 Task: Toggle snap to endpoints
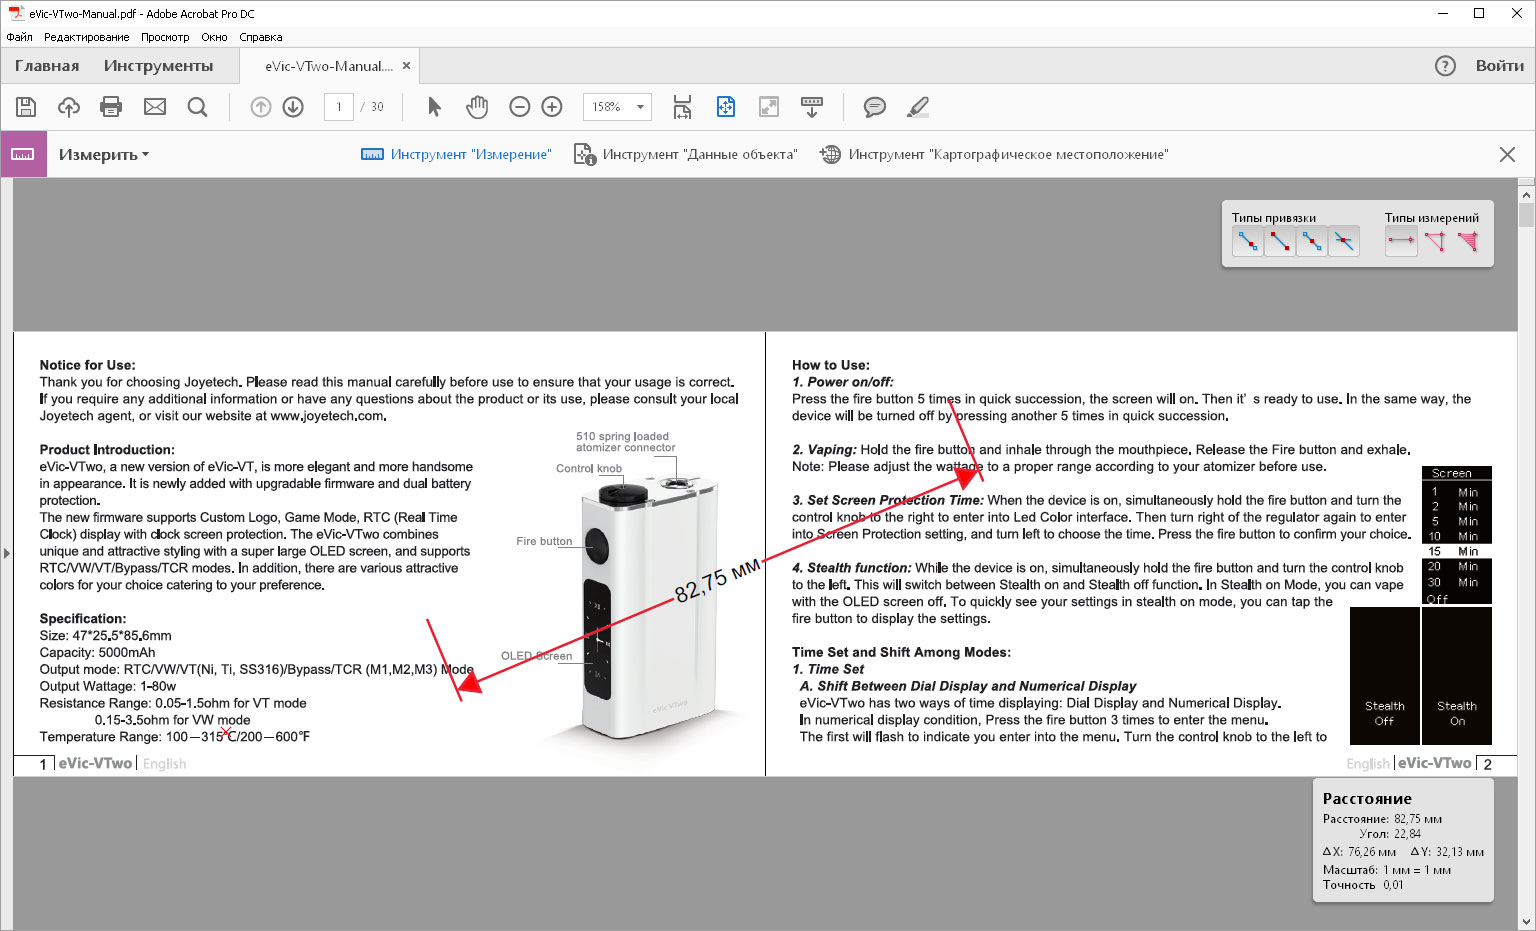(1280, 241)
